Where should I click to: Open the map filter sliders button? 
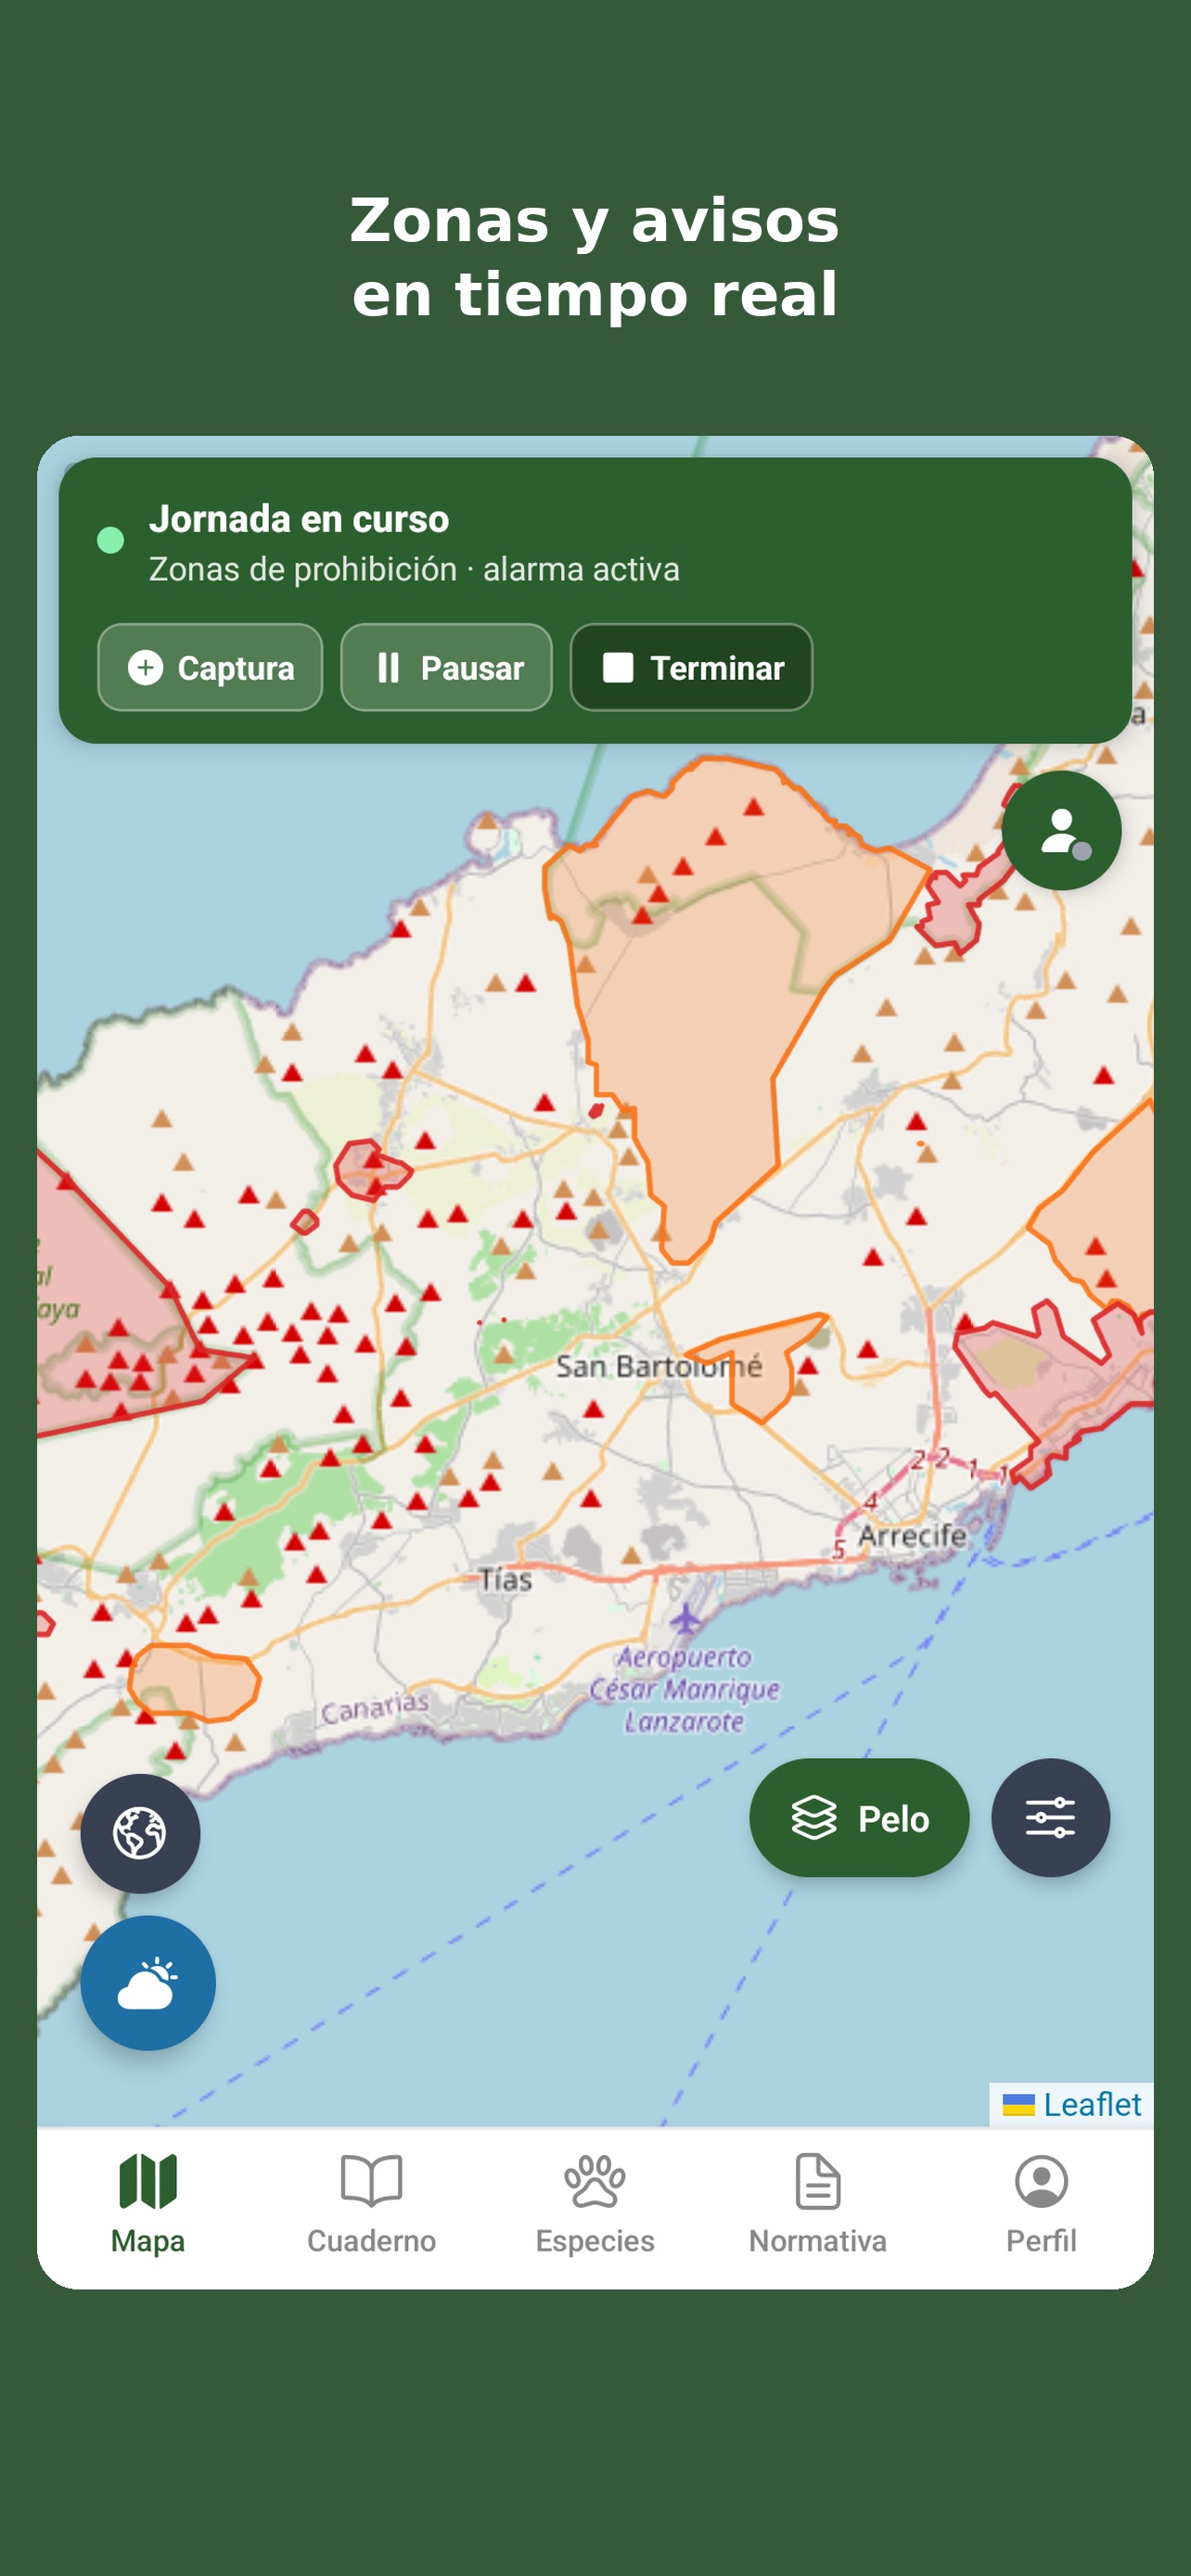(x=1050, y=1817)
